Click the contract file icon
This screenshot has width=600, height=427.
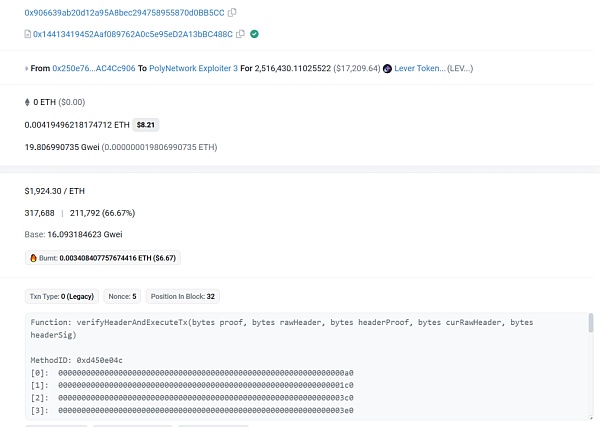27,34
